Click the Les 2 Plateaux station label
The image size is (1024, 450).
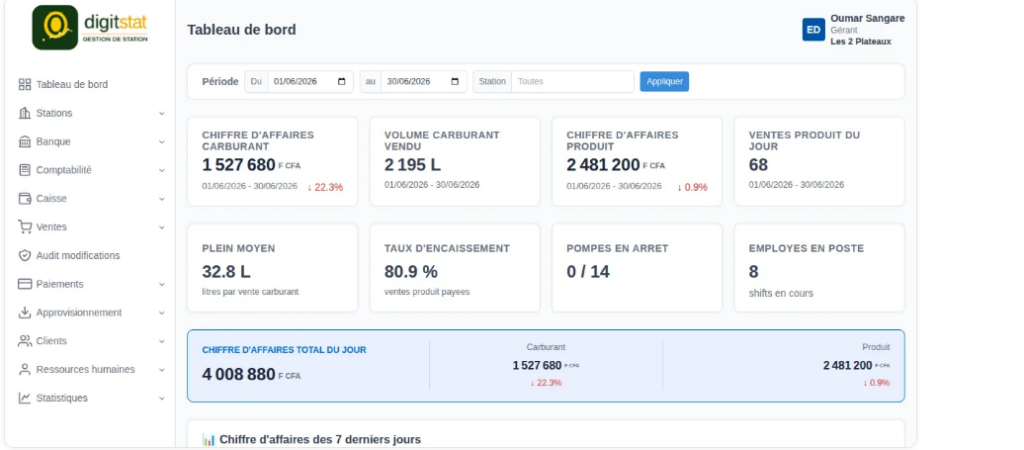coord(861,42)
